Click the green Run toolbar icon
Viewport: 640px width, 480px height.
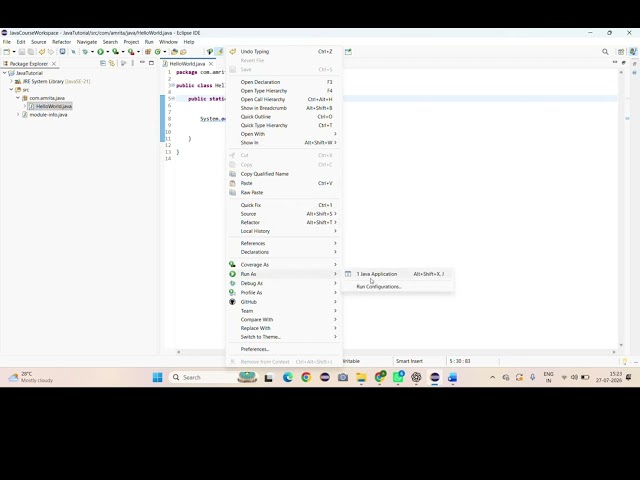[x=100, y=52]
